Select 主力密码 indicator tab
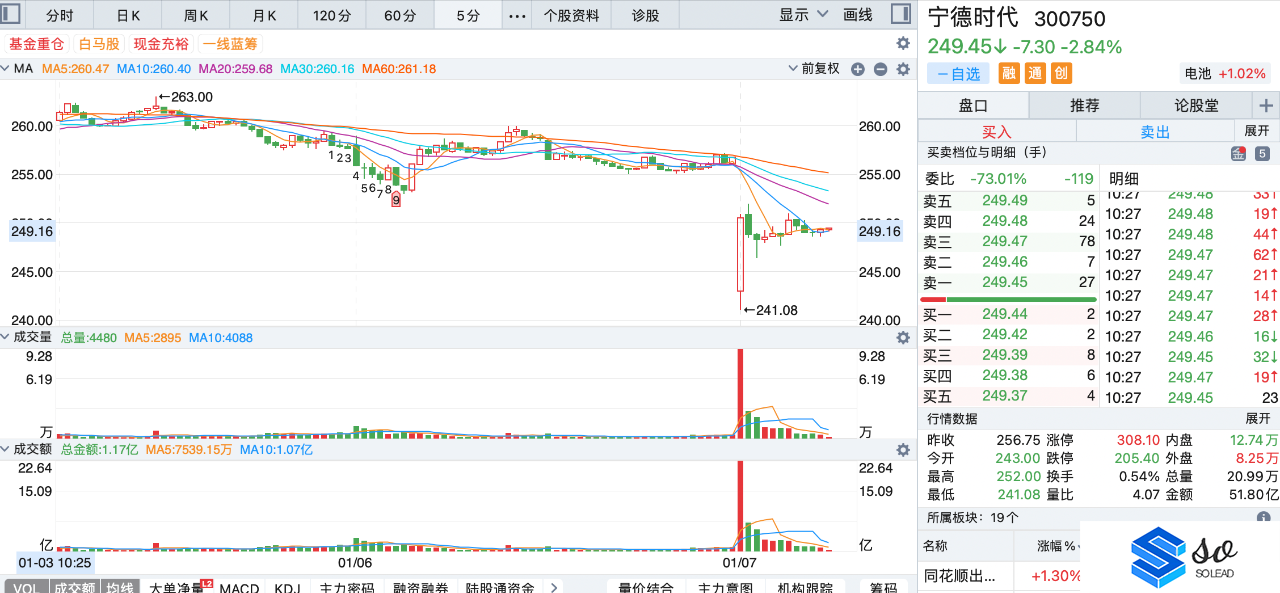 (346, 588)
